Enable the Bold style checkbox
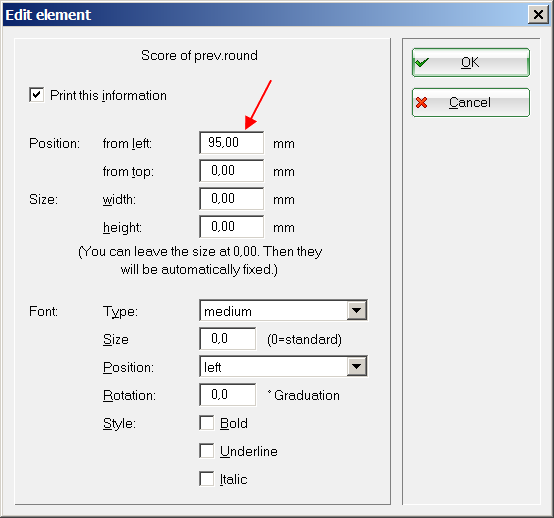554x518 pixels. pyautogui.click(x=207, y=423)
